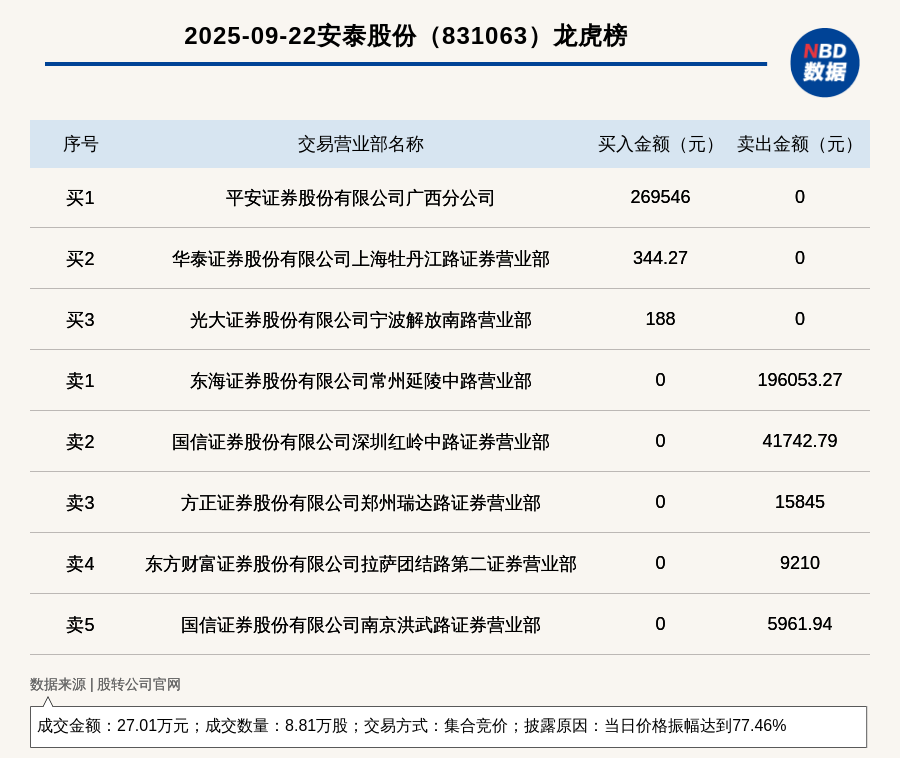Select 国信证券股份有限公司南京洪武路证券营业部

360,624
